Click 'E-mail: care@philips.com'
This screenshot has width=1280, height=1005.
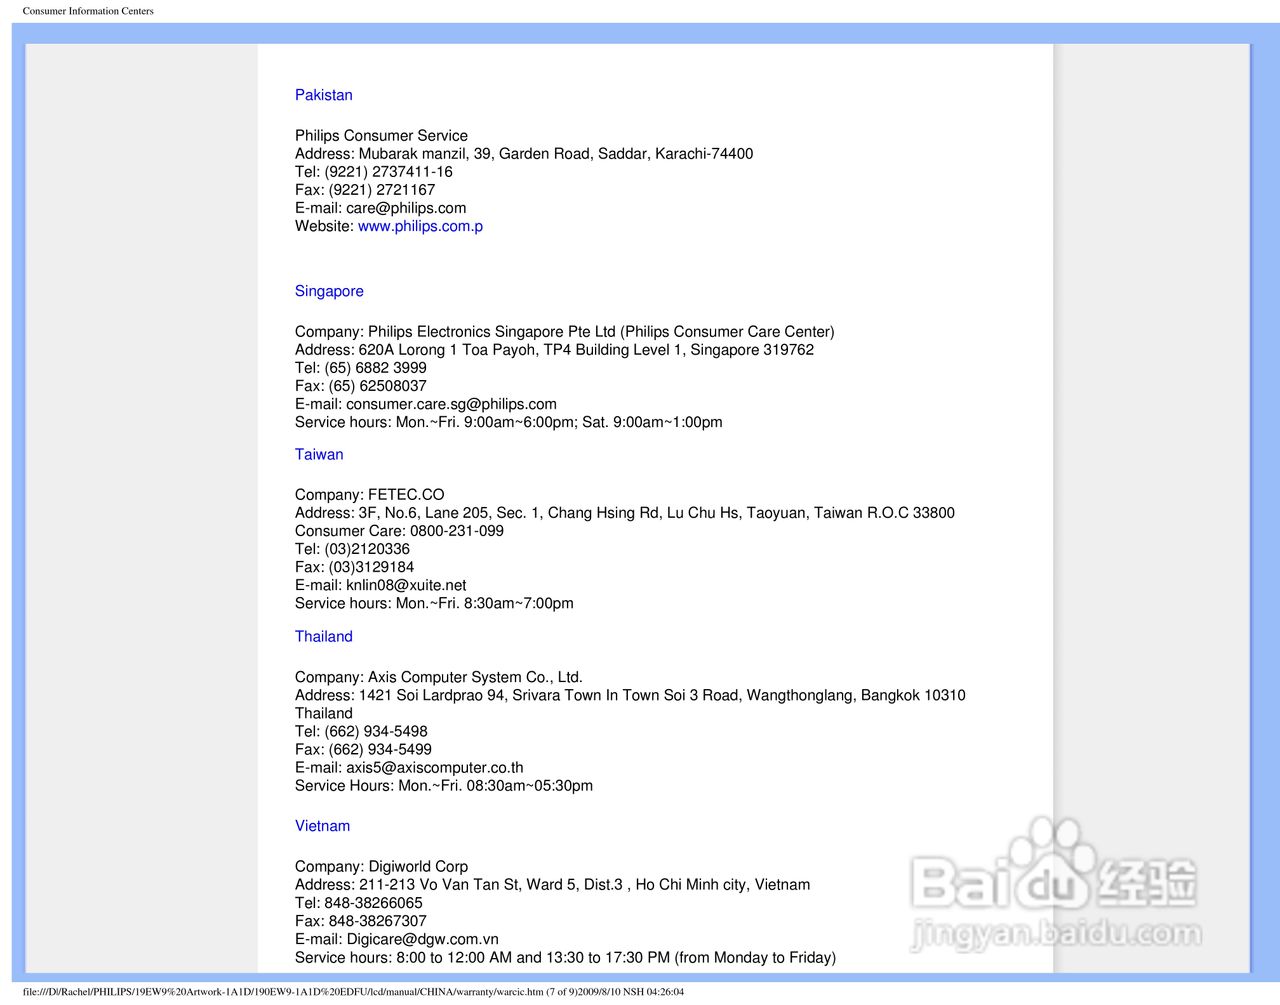click(380, 208)
